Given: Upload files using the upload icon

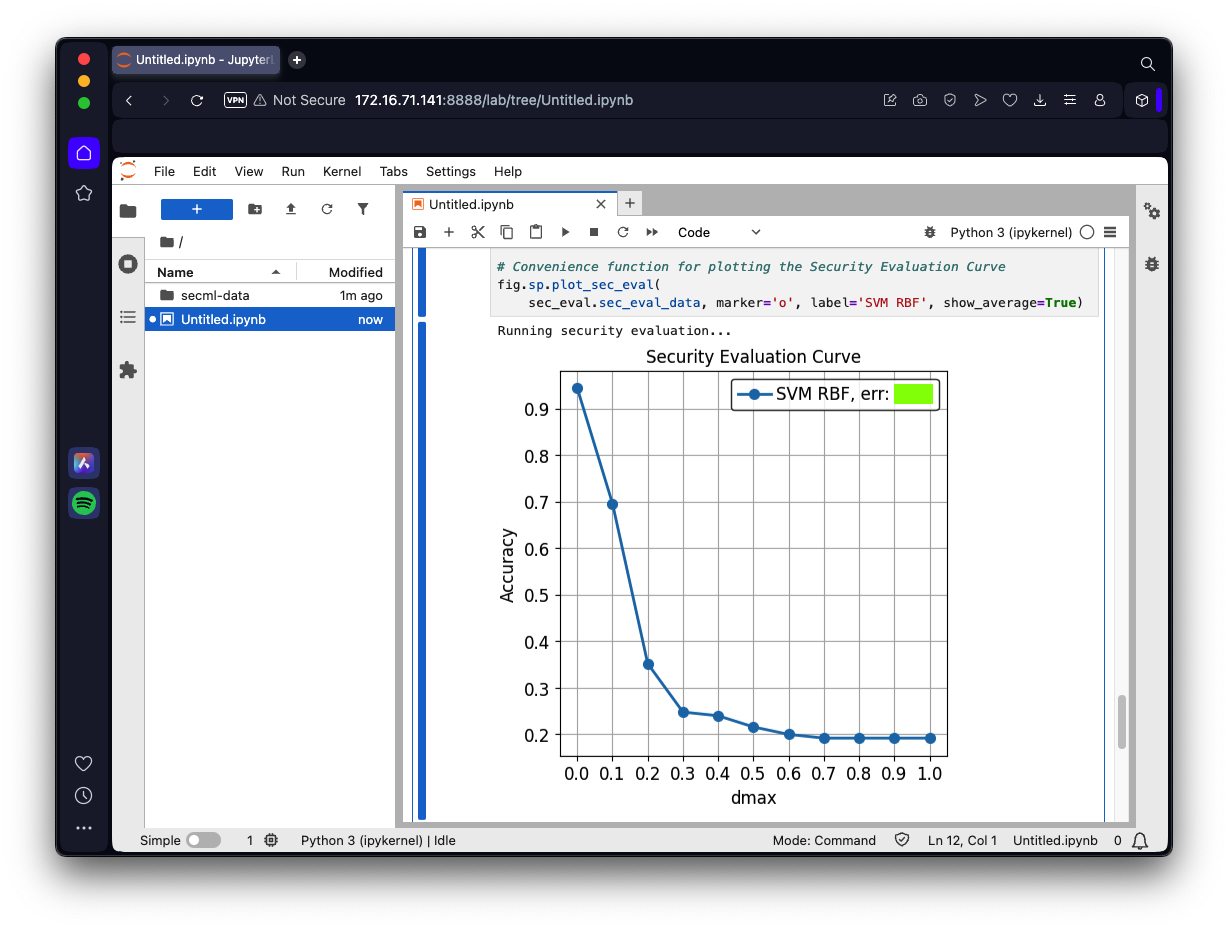Looking at the screenshot, I should pyautogui.click(x=291, y=209).
